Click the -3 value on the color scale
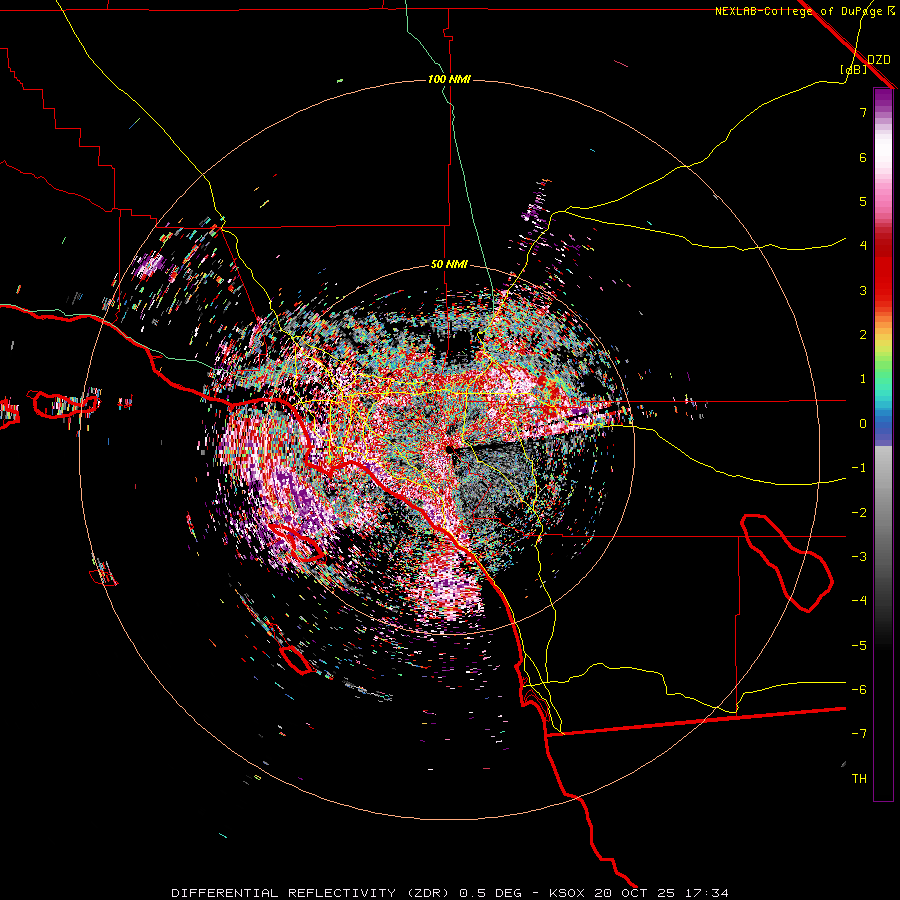This screenshot has width=900, height=900. coord(859,556)
